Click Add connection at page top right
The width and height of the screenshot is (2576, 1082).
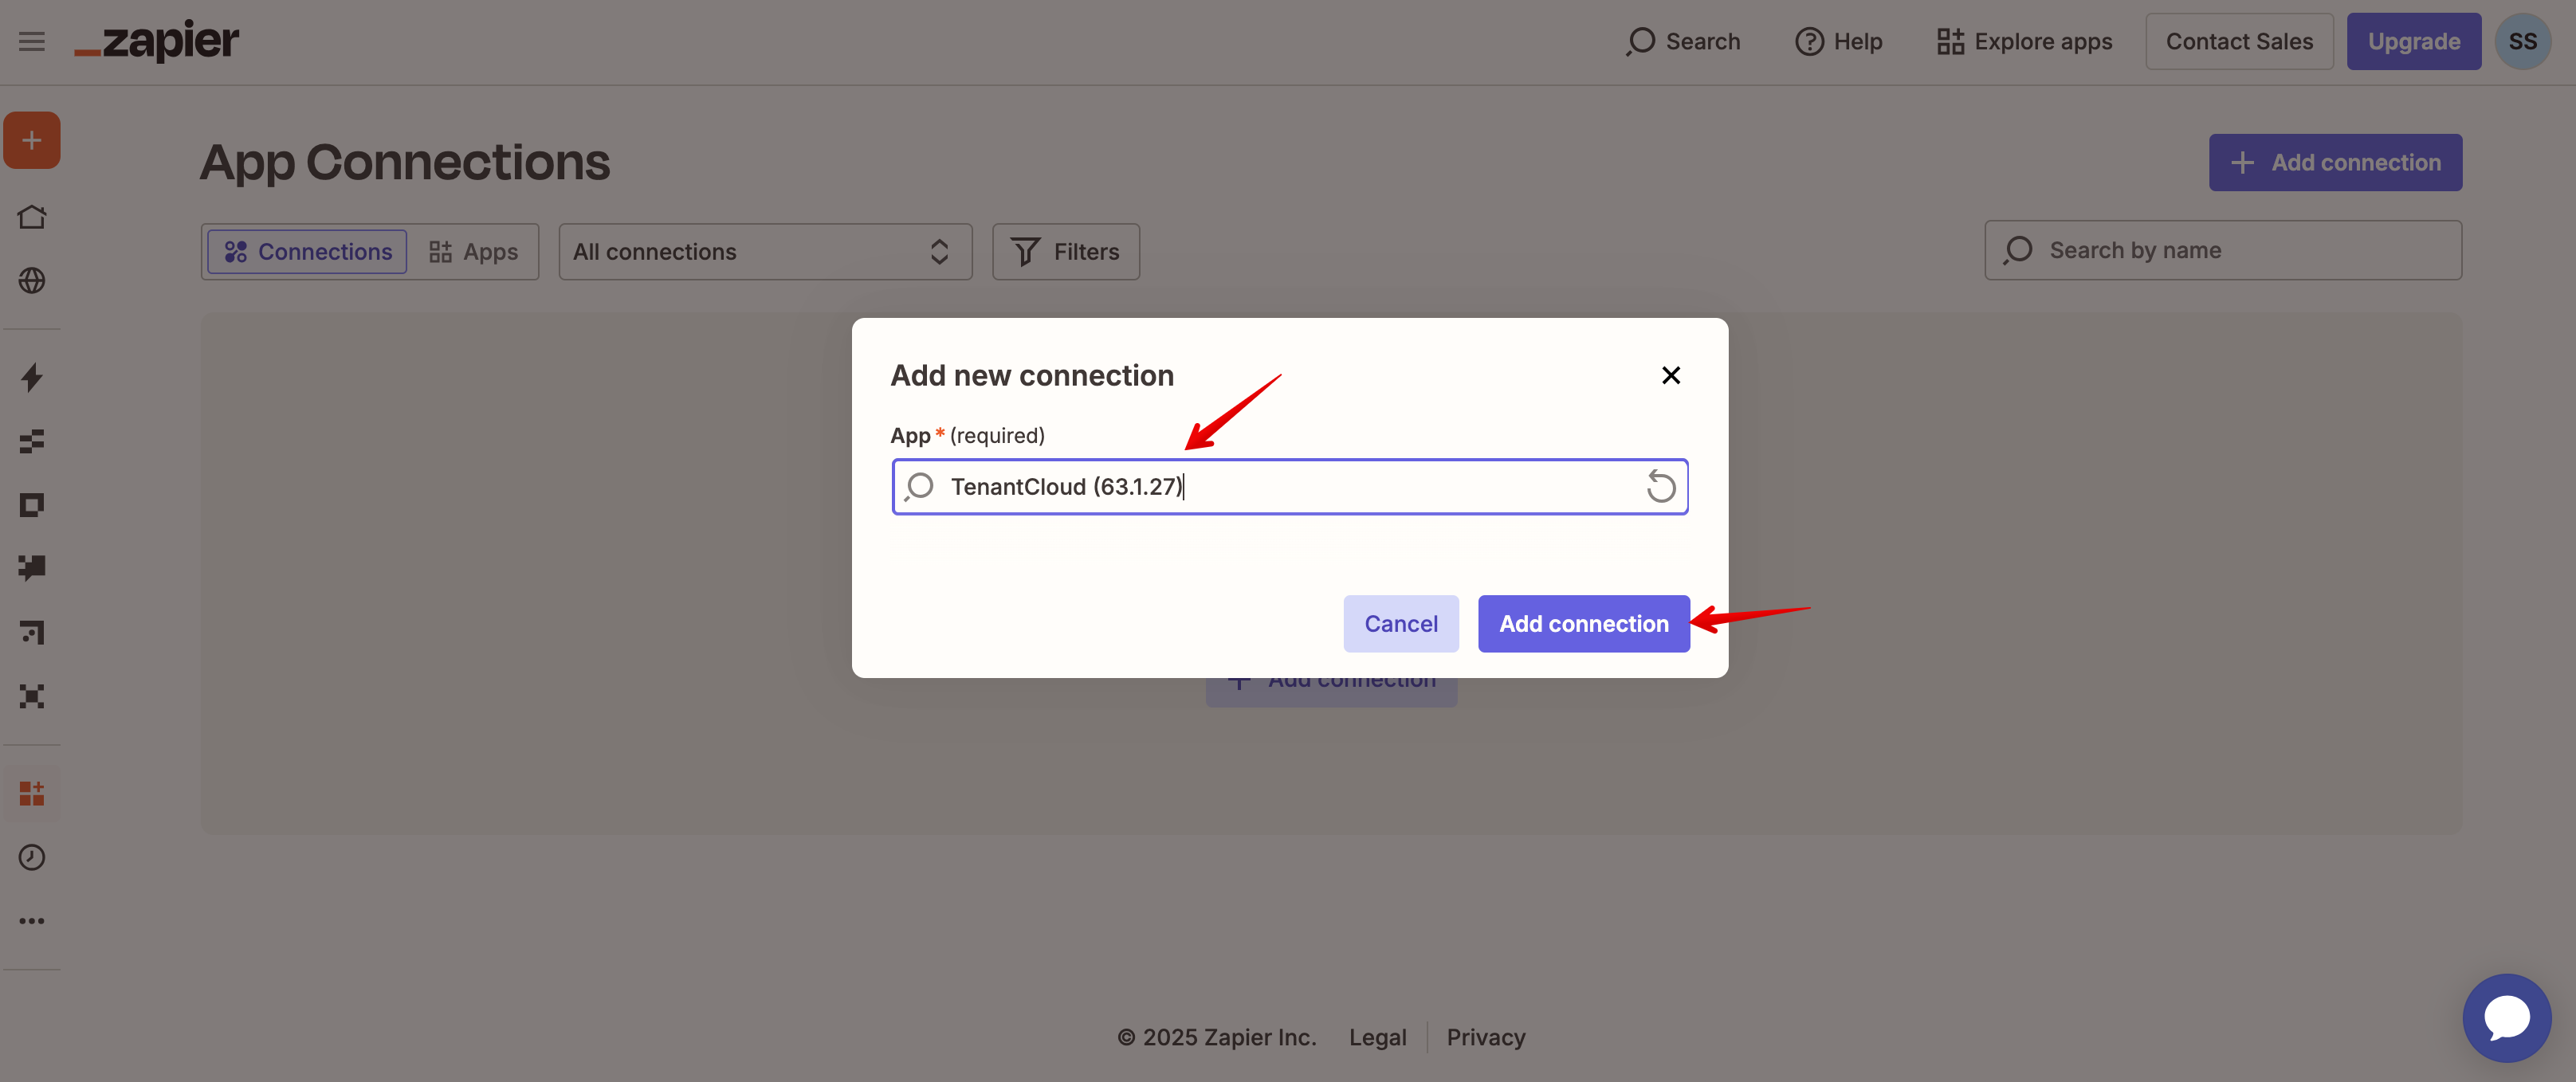2335,163
